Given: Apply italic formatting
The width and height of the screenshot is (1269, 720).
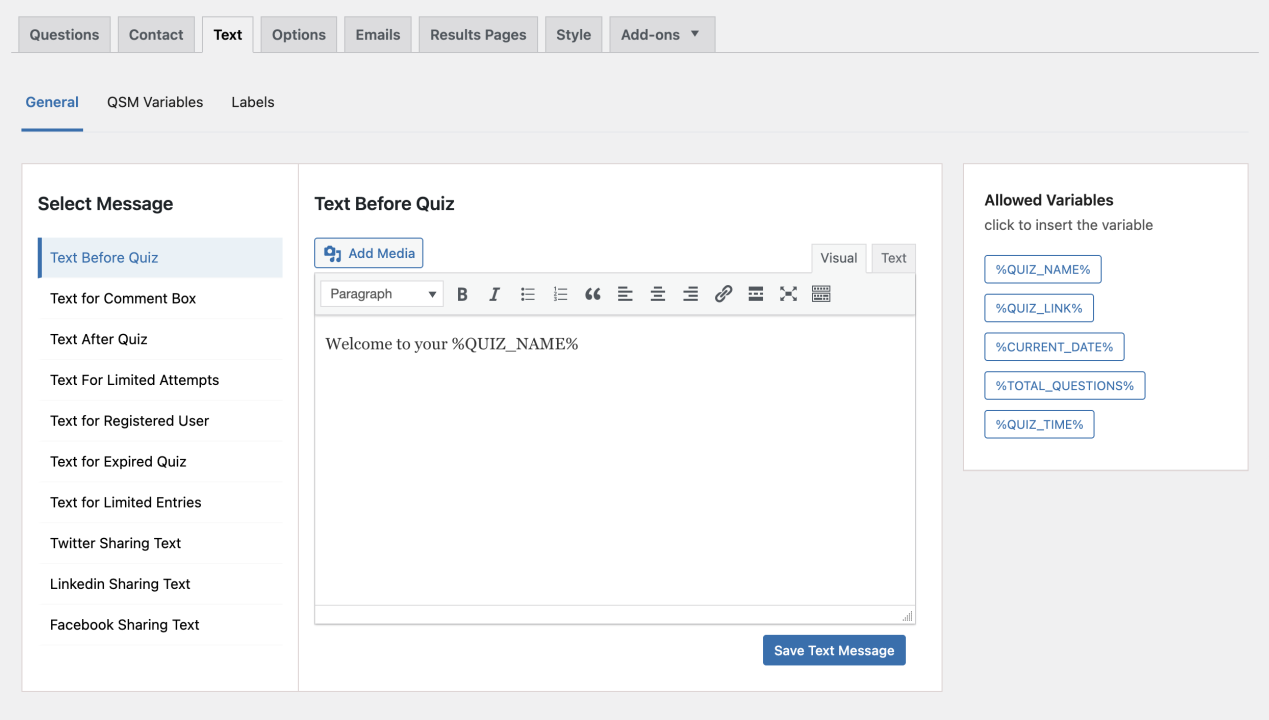Looking at the screenshot, I should point(494,293).
